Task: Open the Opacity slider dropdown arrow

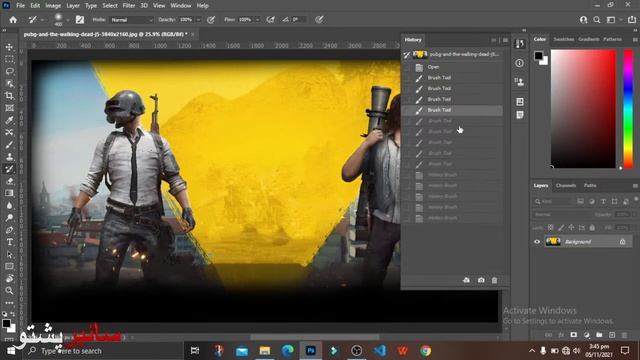Action: click(x=198, y=20)
